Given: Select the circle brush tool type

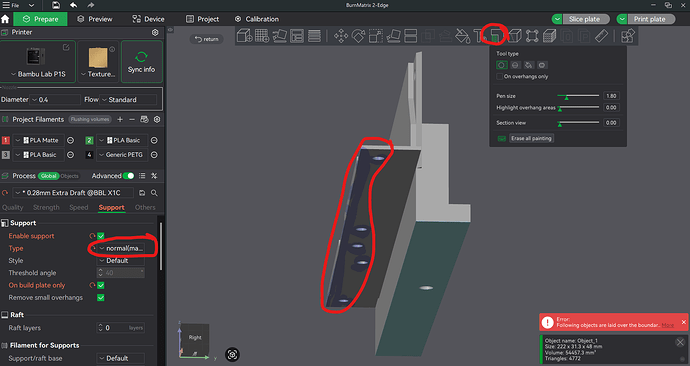Looking at the screenshot, I should (x=501, y=65).
